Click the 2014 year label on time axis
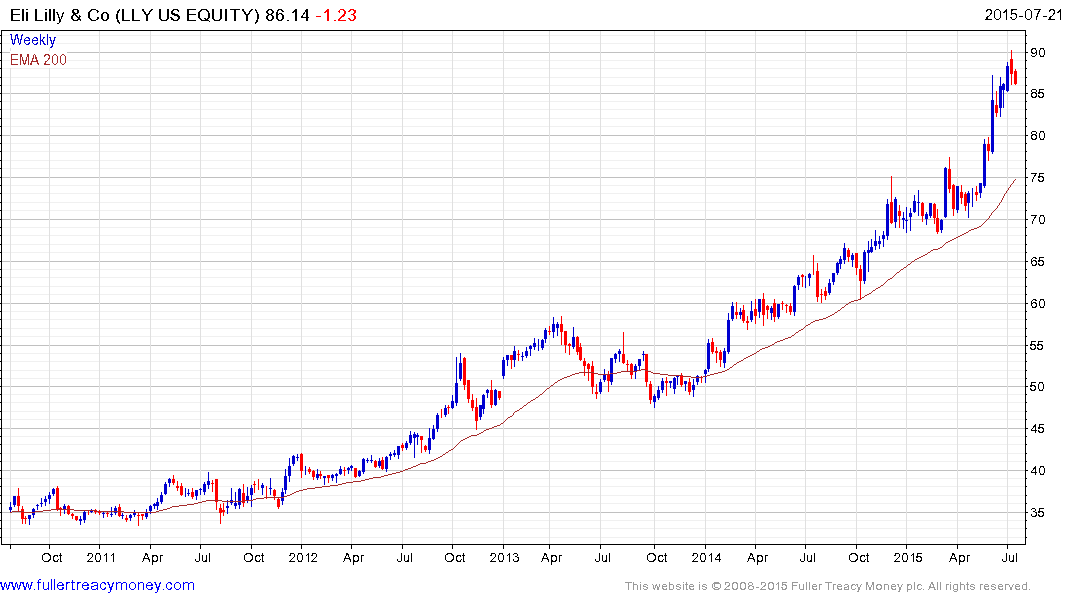1075x600 pixels. 706,557
